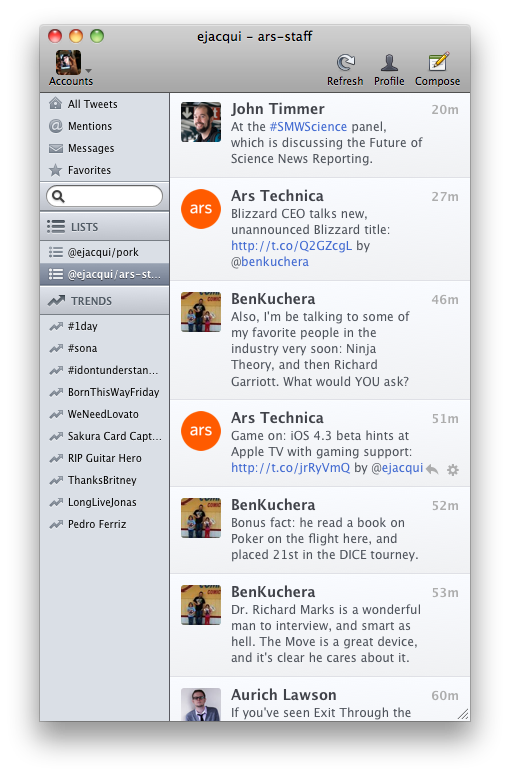Screen dimensions: 510x776
Task: Open the Accounts dropdown arrow
Action: pyautogui.click(x=89, y=70)
